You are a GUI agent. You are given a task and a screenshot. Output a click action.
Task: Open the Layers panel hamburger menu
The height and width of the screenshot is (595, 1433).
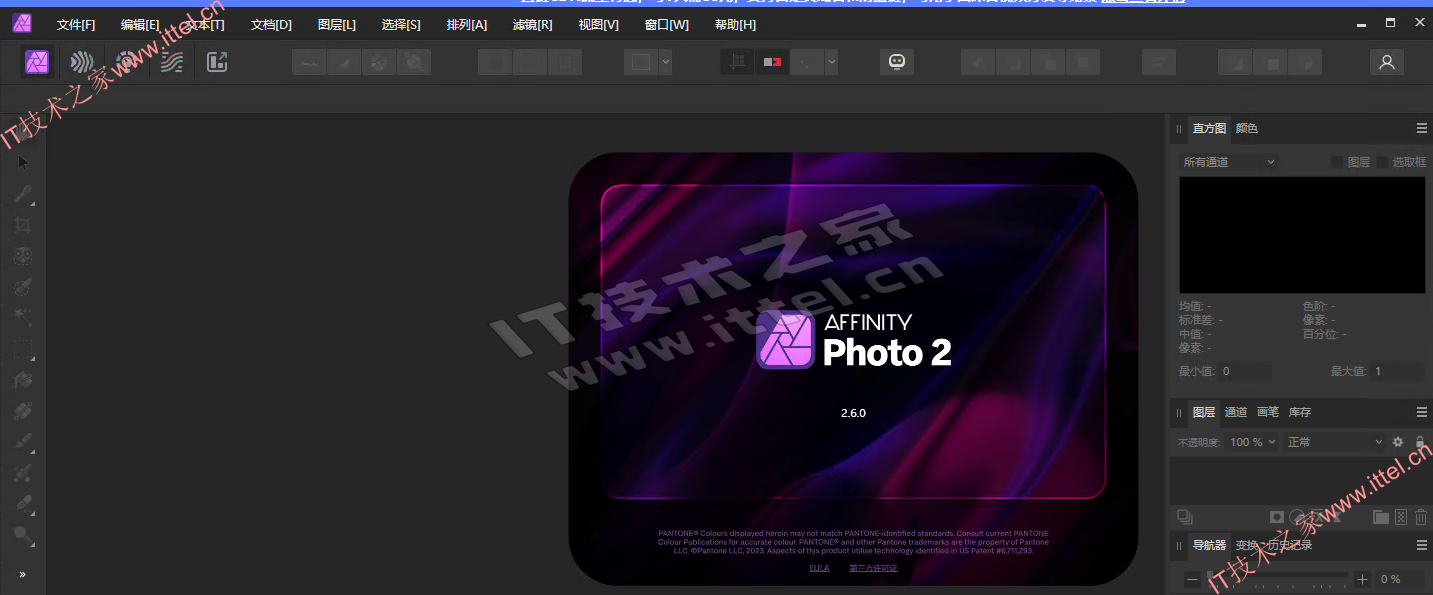coord(1421,412)
